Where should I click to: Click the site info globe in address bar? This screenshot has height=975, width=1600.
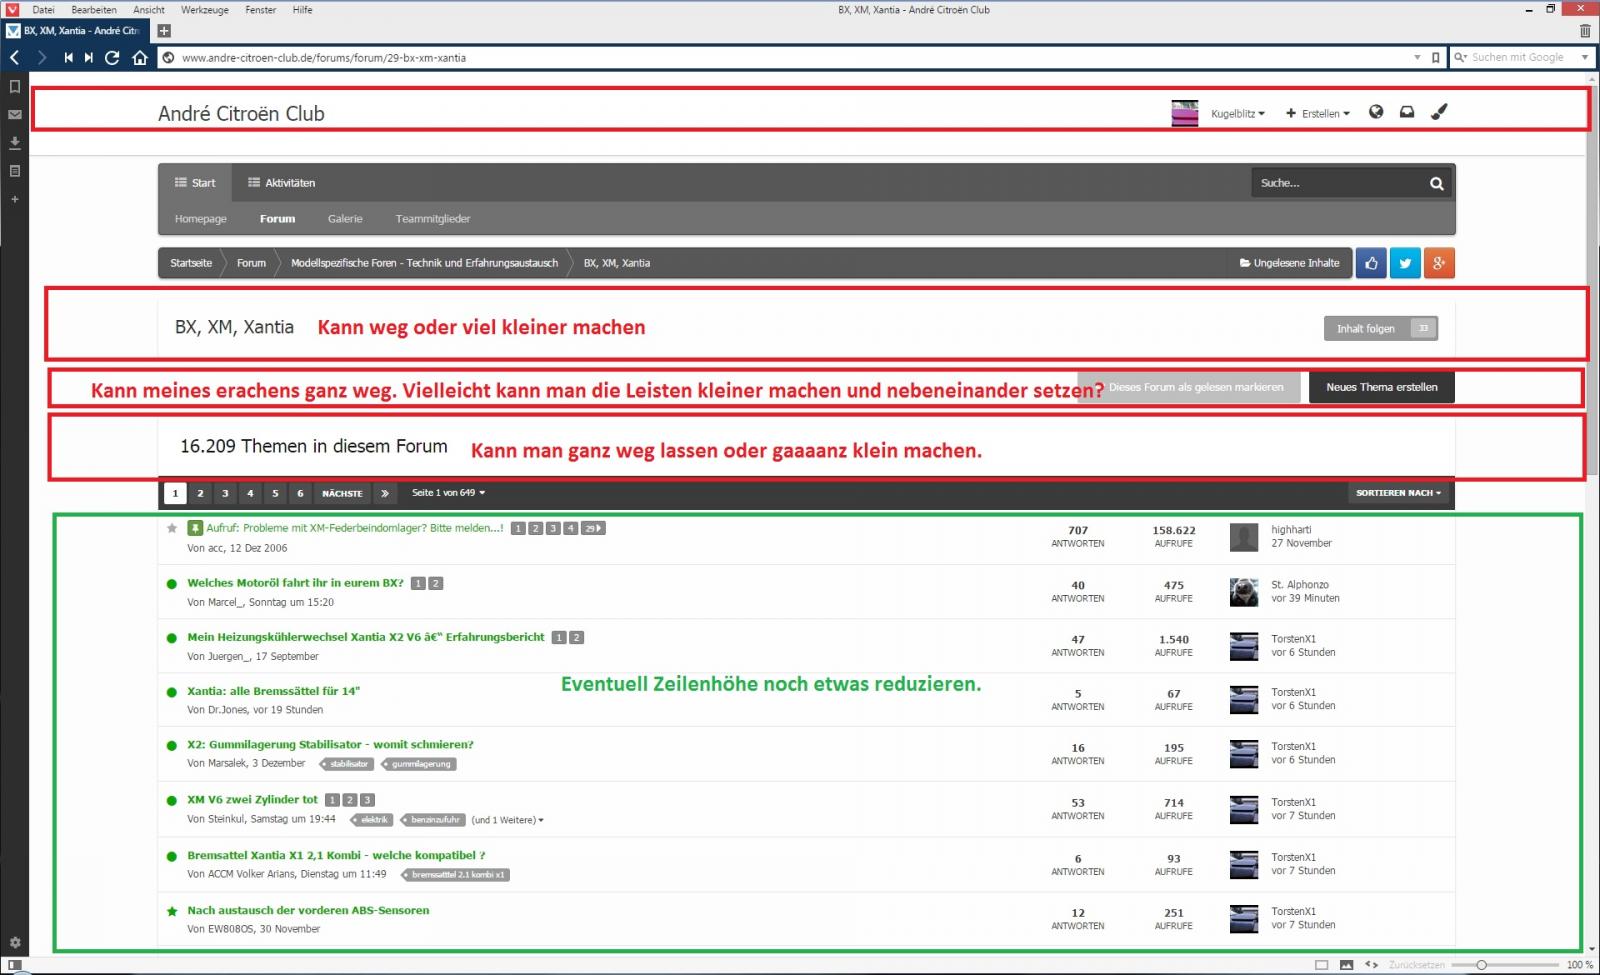(168, 57)
